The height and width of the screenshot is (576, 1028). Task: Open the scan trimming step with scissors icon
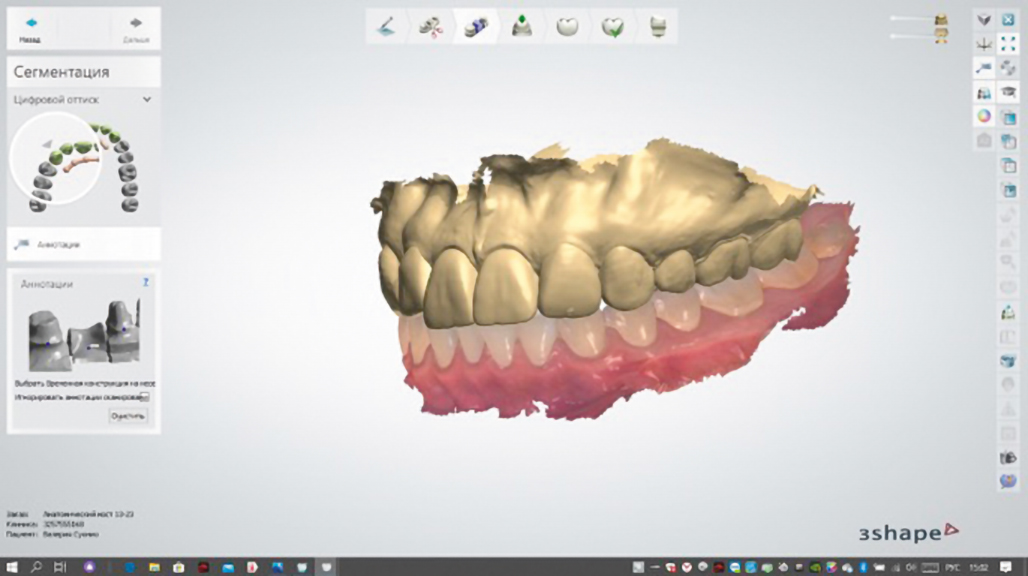pyautogui.click(x=431, y=27)
